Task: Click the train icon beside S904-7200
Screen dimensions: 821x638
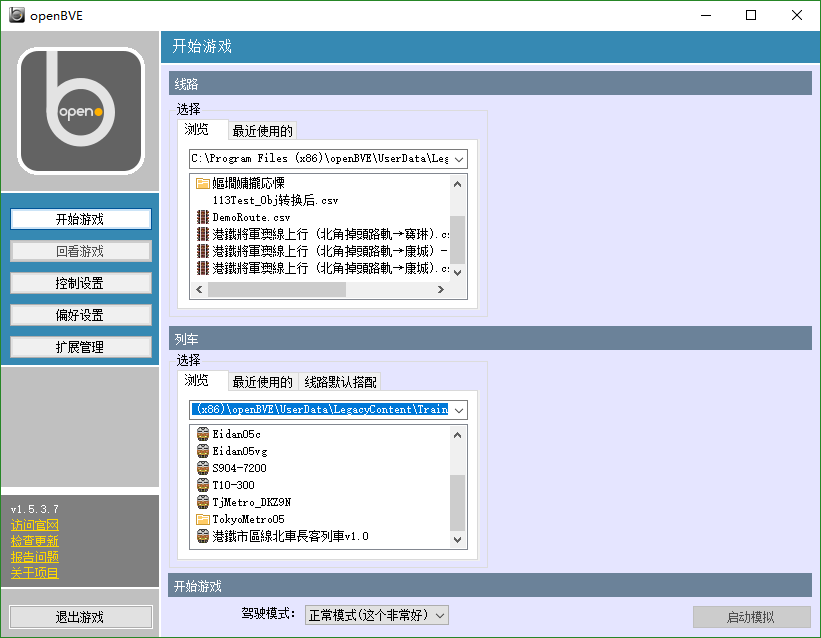Action: 203,468
